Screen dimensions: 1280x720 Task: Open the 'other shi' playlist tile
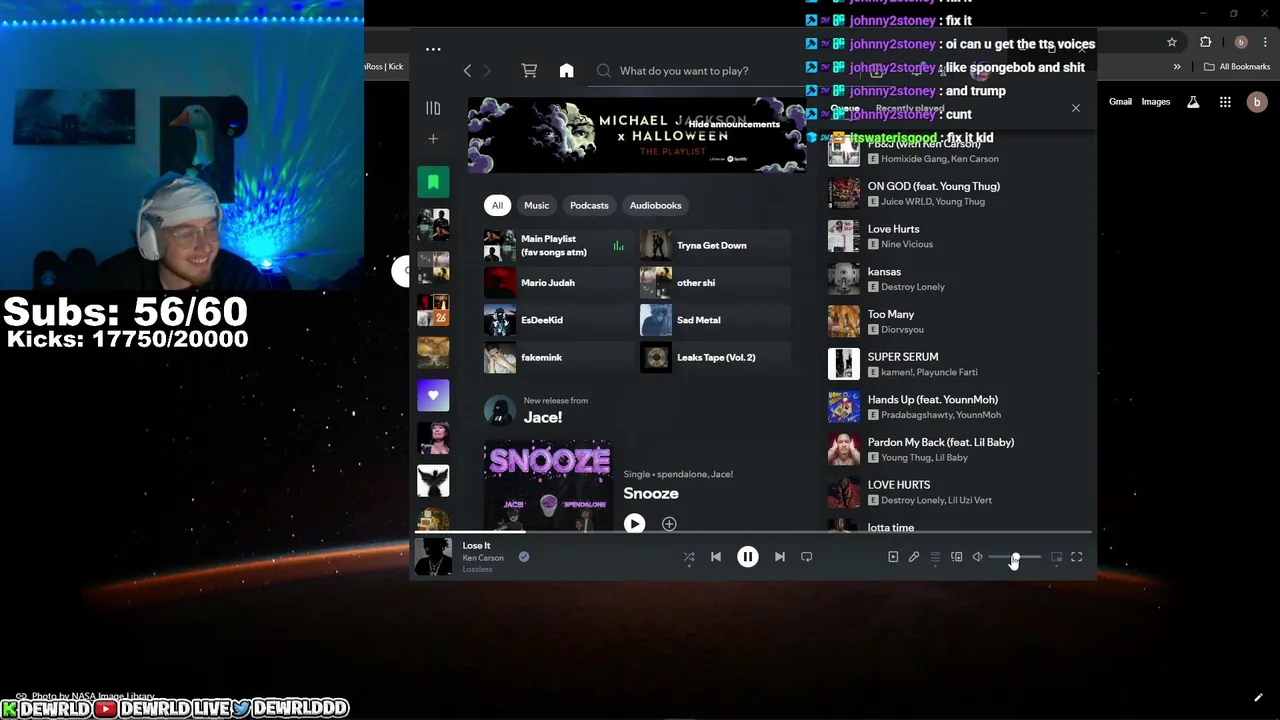click(x=715, y=282)
